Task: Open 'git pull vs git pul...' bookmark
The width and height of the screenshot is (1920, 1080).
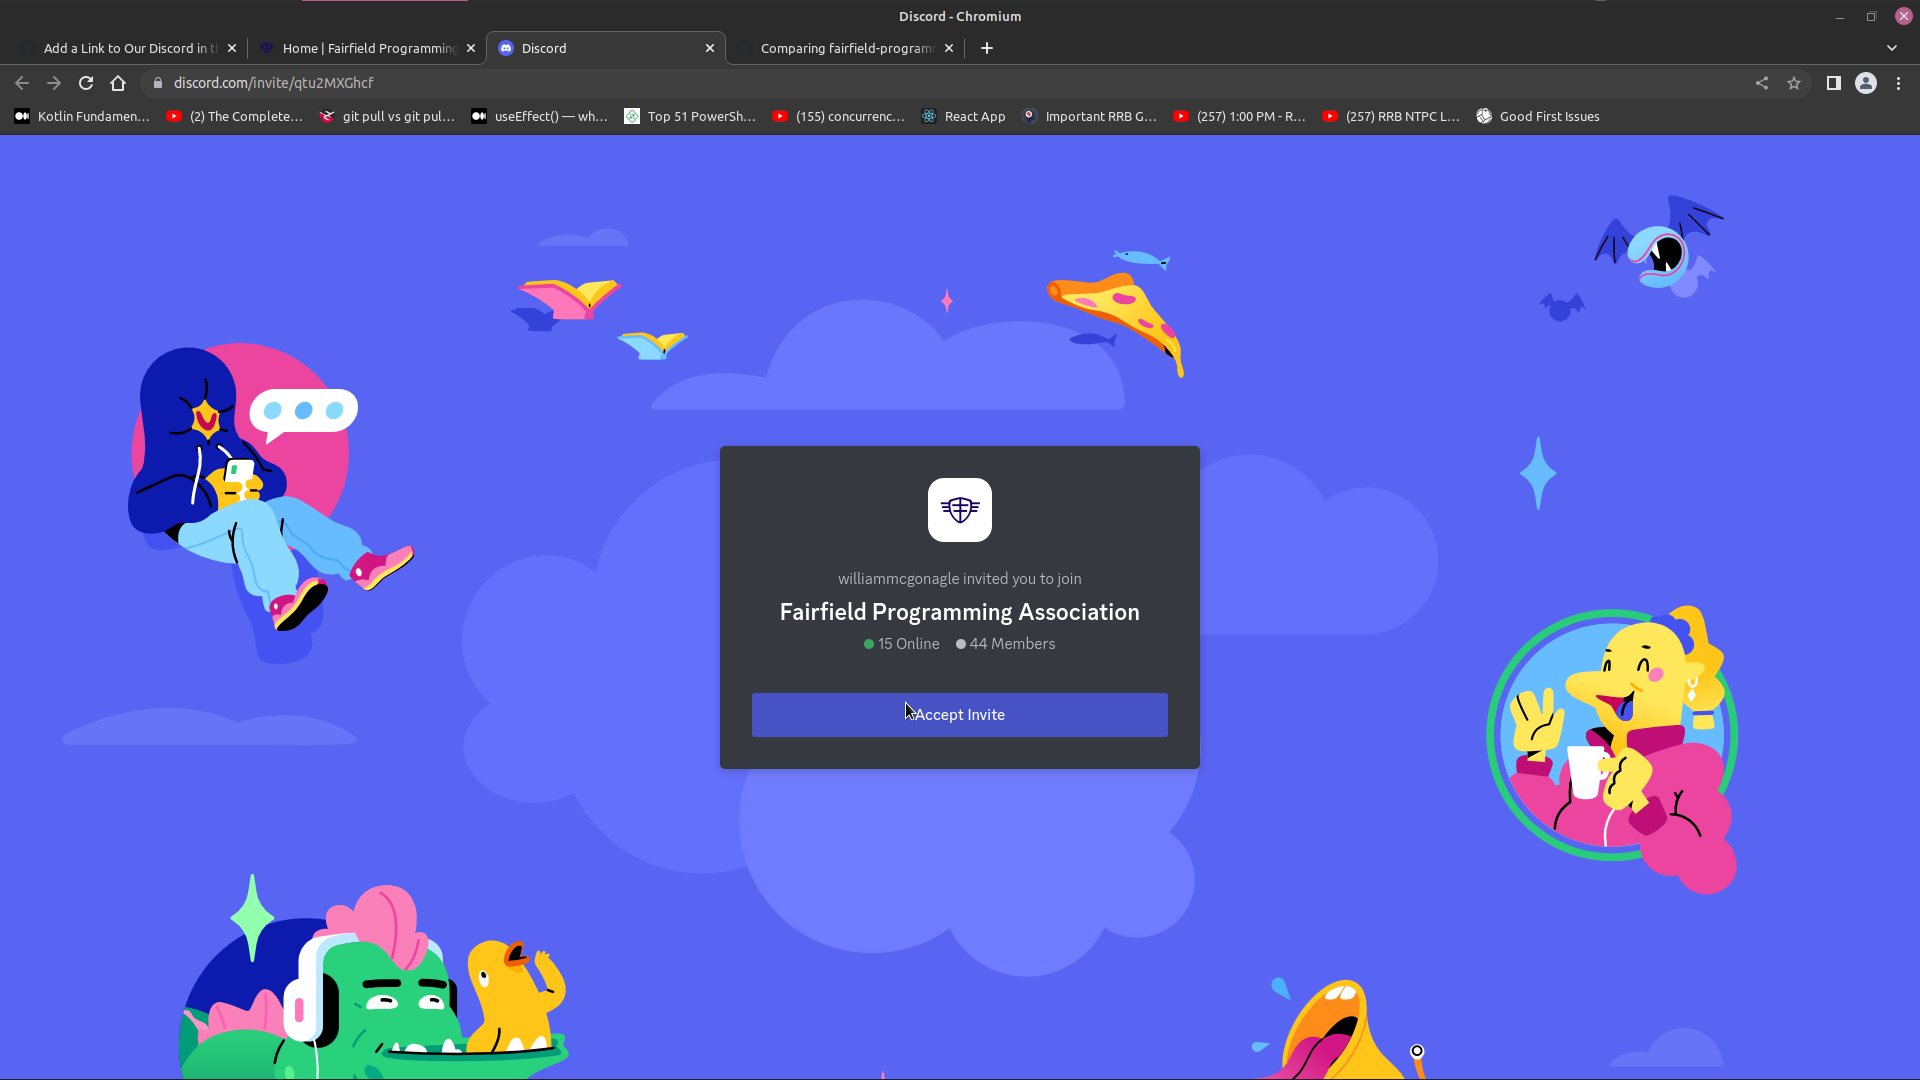Action: pos(387,116)
